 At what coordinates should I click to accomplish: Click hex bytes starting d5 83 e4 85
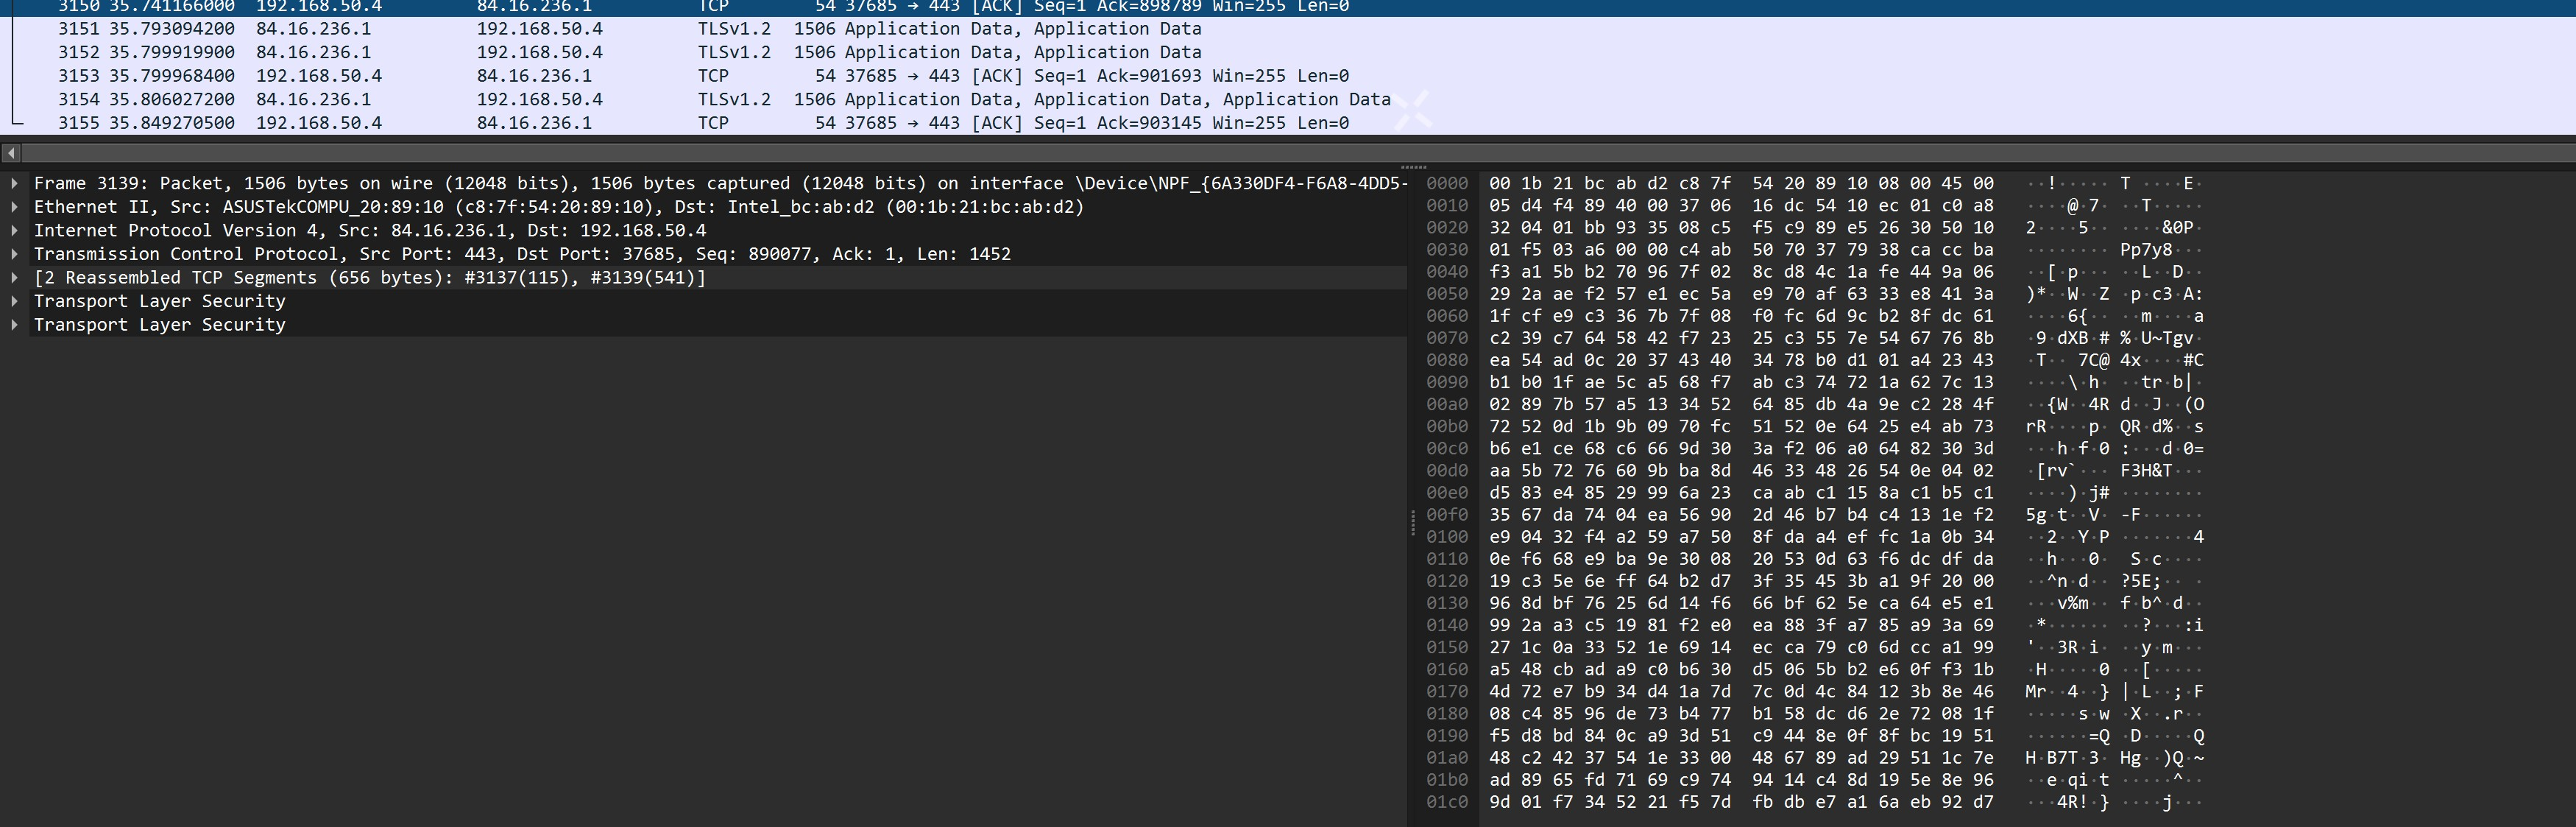(1741, 493)
